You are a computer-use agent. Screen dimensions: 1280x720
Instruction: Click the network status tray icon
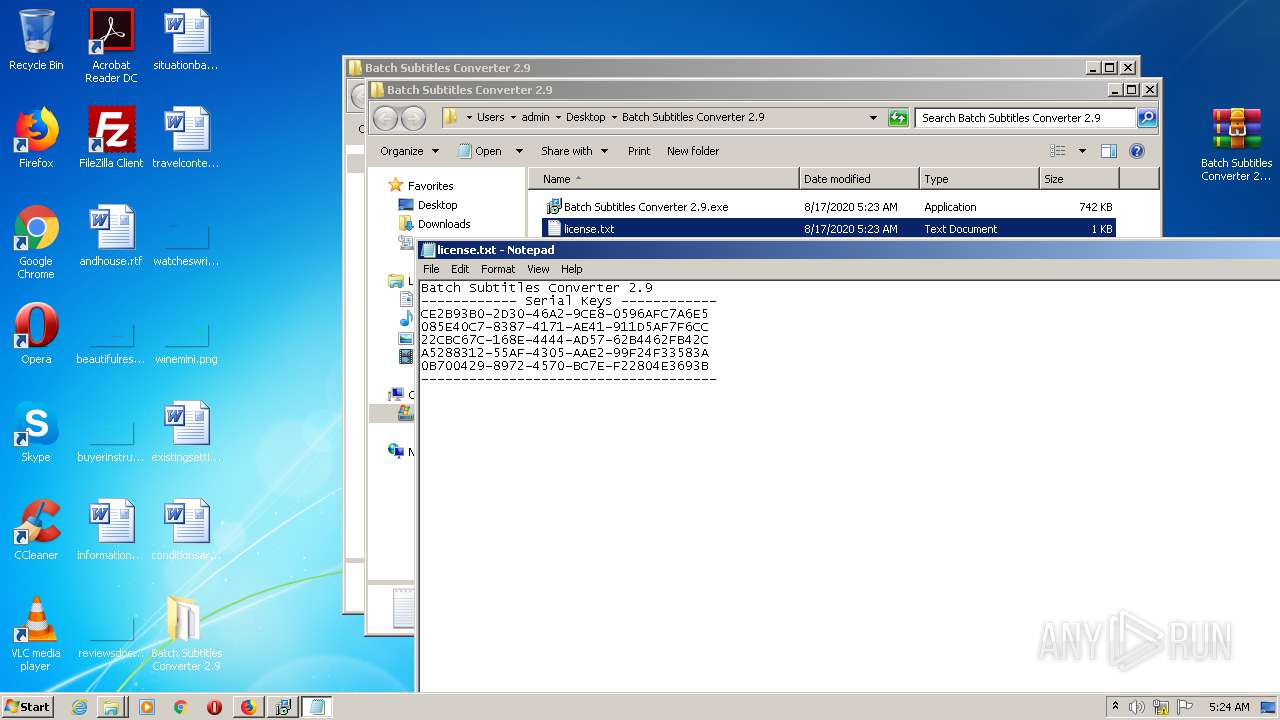(x=1161, y=707)
